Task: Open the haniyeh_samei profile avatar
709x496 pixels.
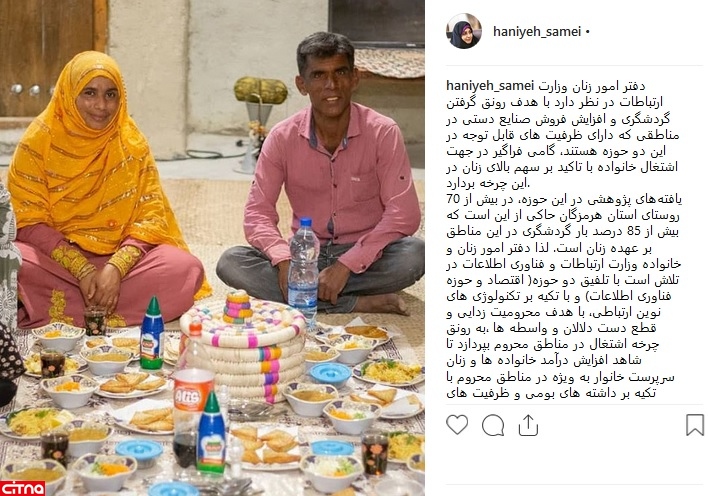Action: pos(464,31)
